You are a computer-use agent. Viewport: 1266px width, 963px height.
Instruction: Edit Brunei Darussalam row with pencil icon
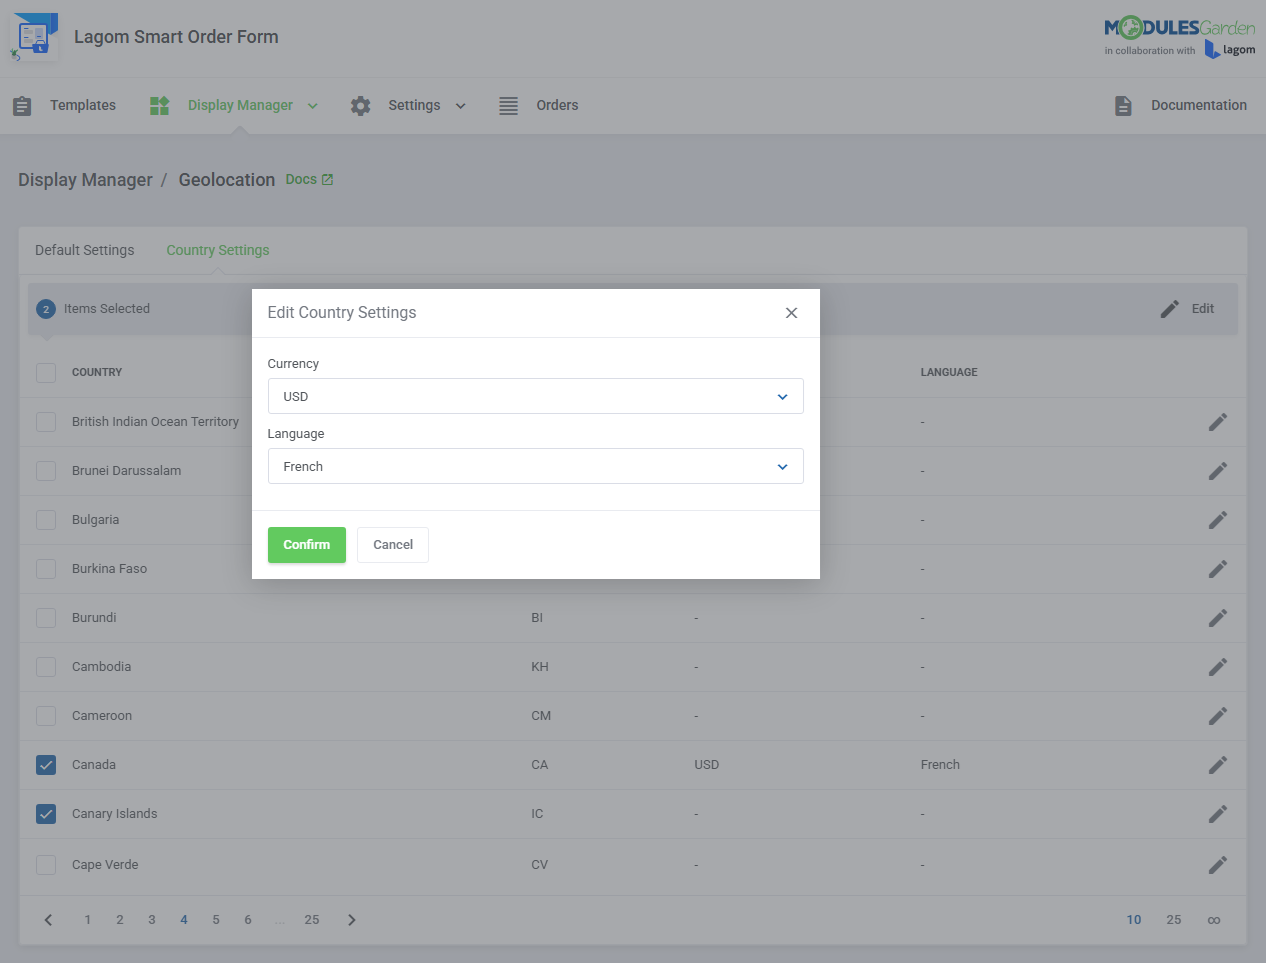point(1217,471)
